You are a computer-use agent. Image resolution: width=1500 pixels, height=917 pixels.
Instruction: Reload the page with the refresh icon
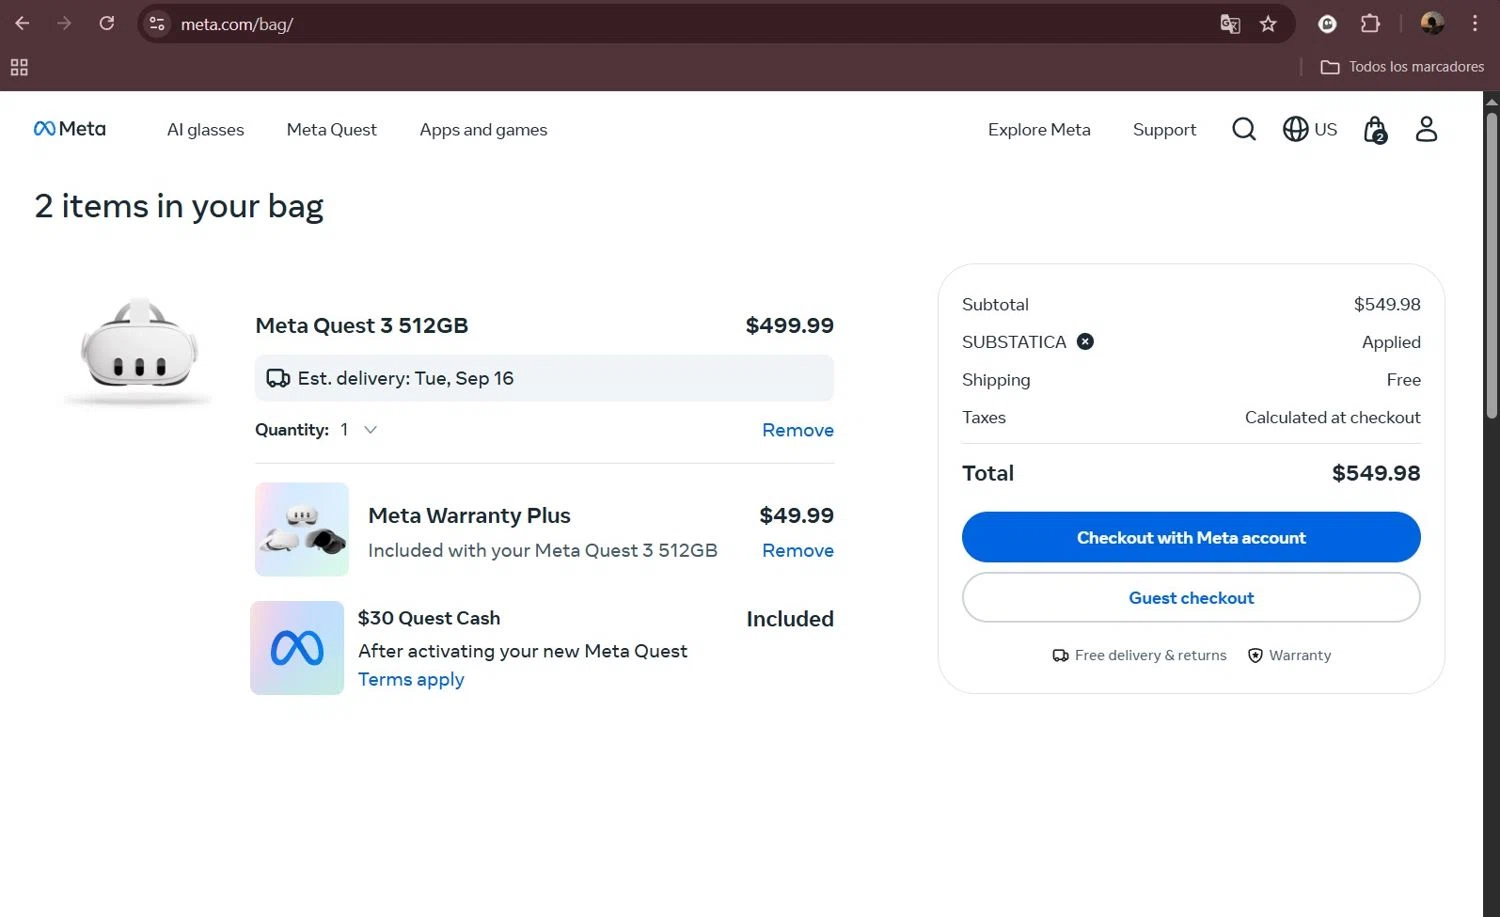pos(107,23)
